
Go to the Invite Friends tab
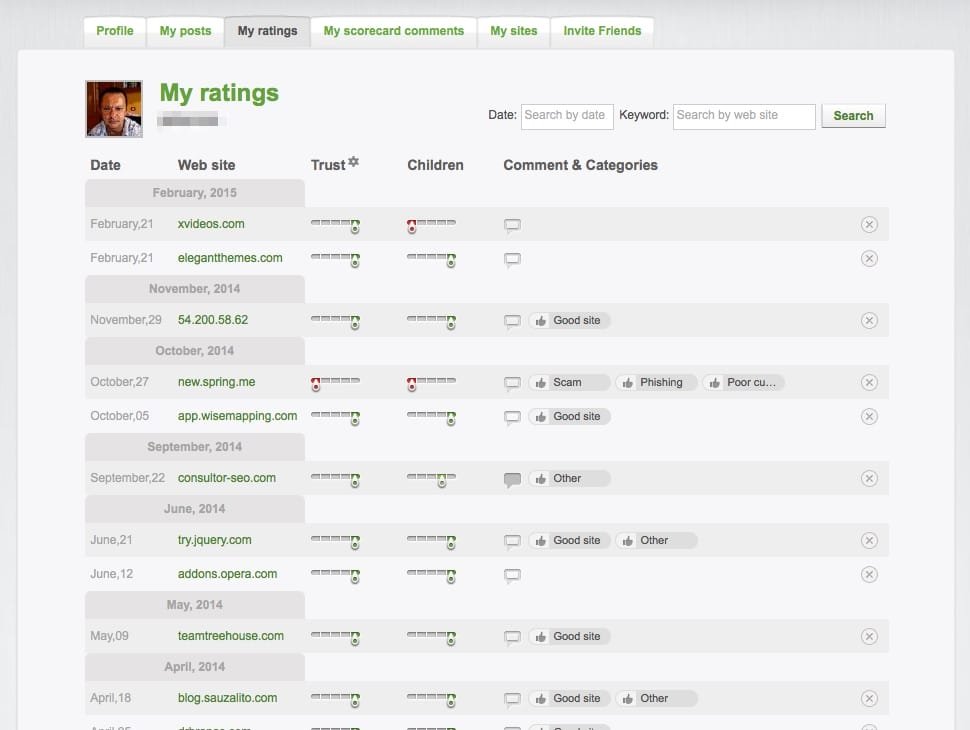602,31
